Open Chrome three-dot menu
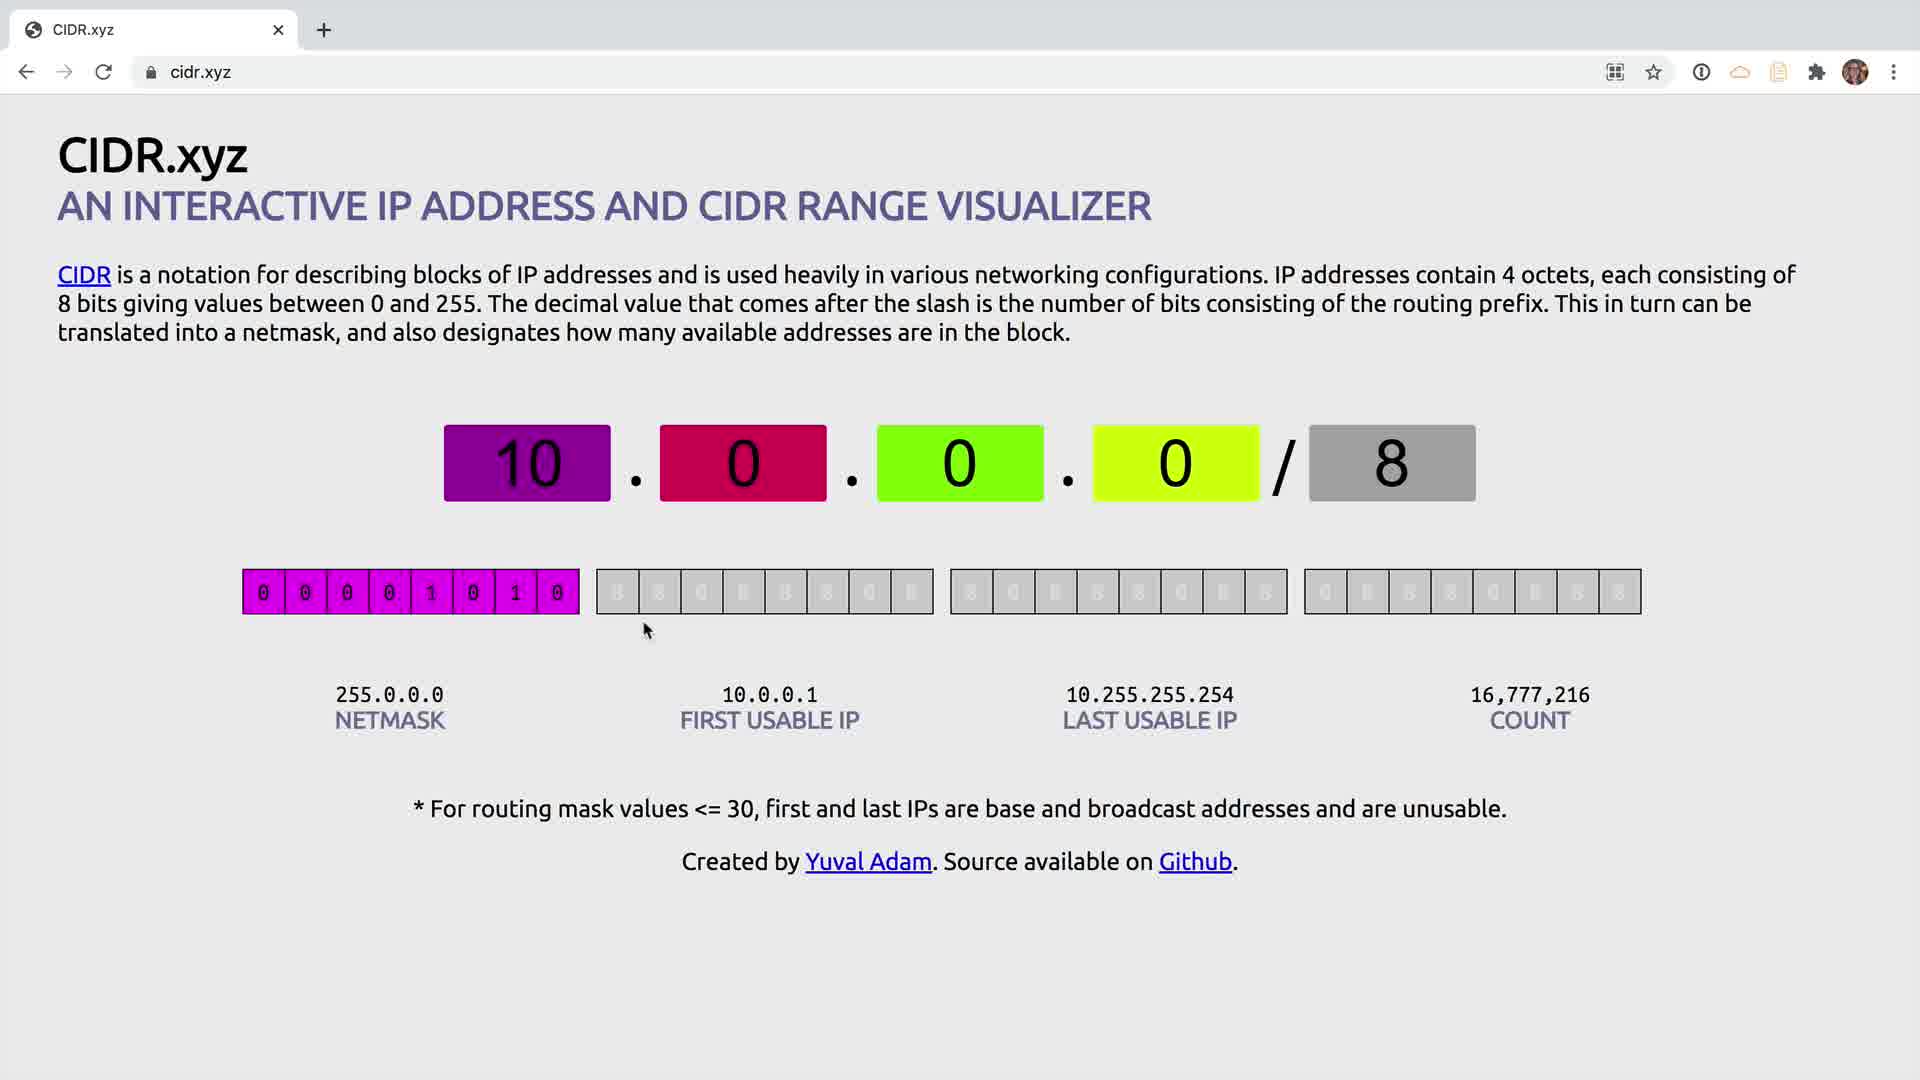 [x=1893, y=72]
